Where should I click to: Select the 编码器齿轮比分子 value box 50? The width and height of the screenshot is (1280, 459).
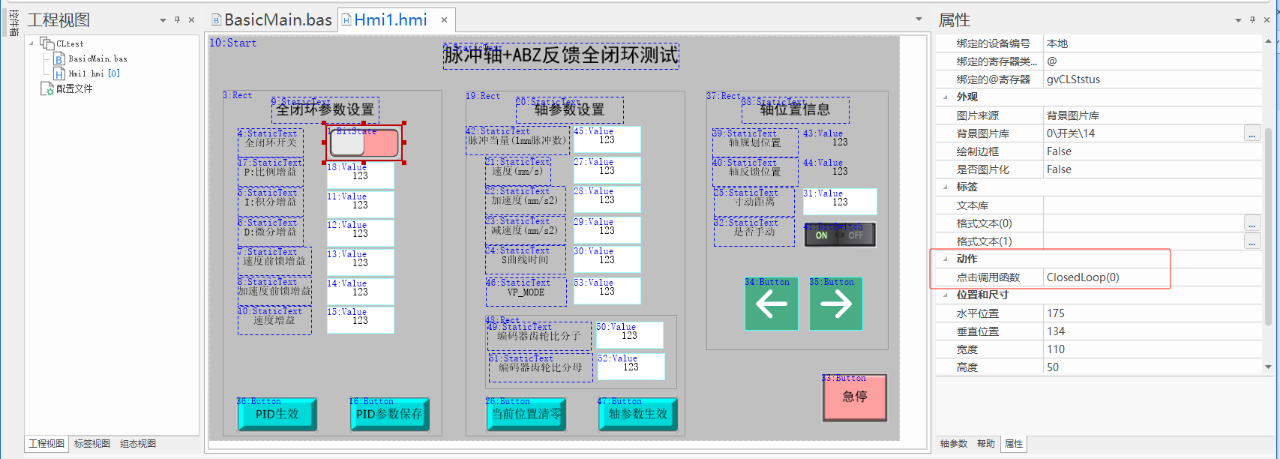[630, 335]
